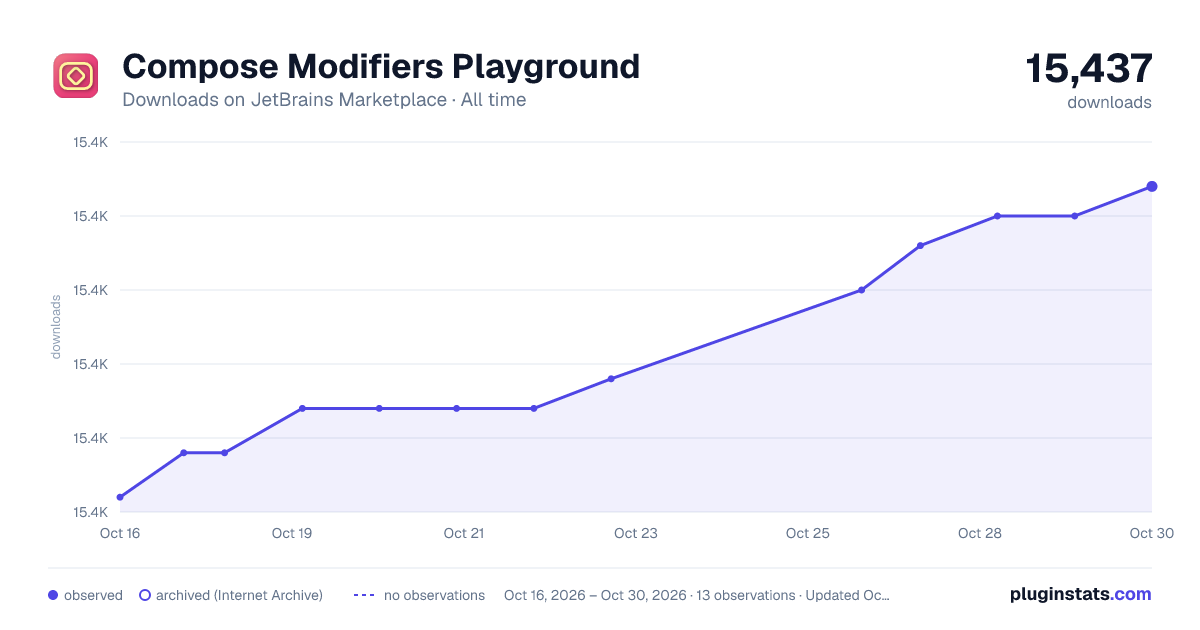Click the 'Oct 21' x-axis label
Screen dimensions: 1200x630
click(464, 533)
